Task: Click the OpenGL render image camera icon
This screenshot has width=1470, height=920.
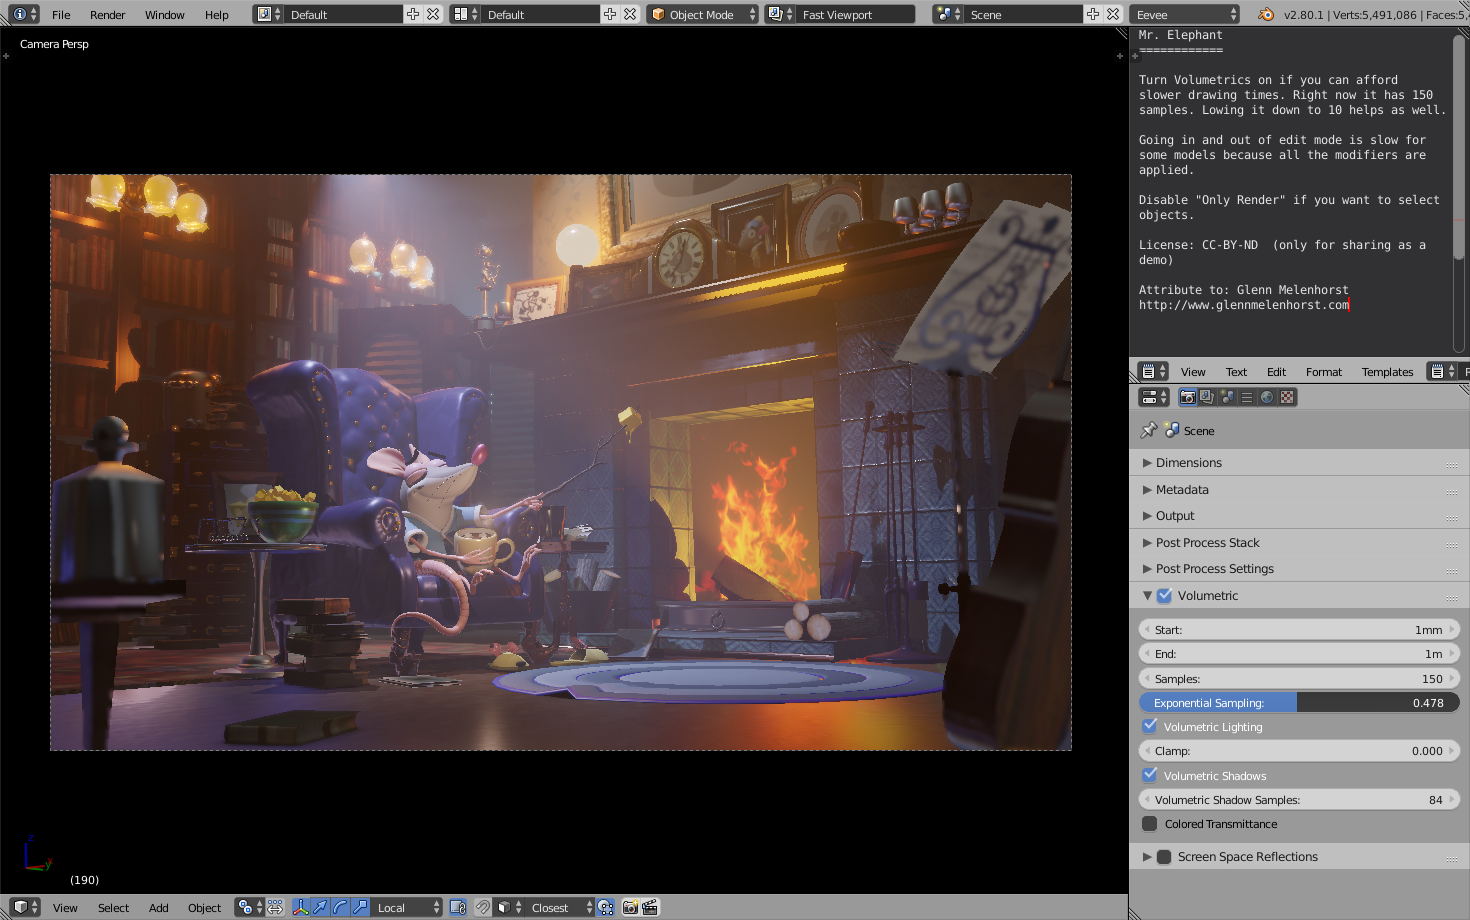Action: [630, 907]
